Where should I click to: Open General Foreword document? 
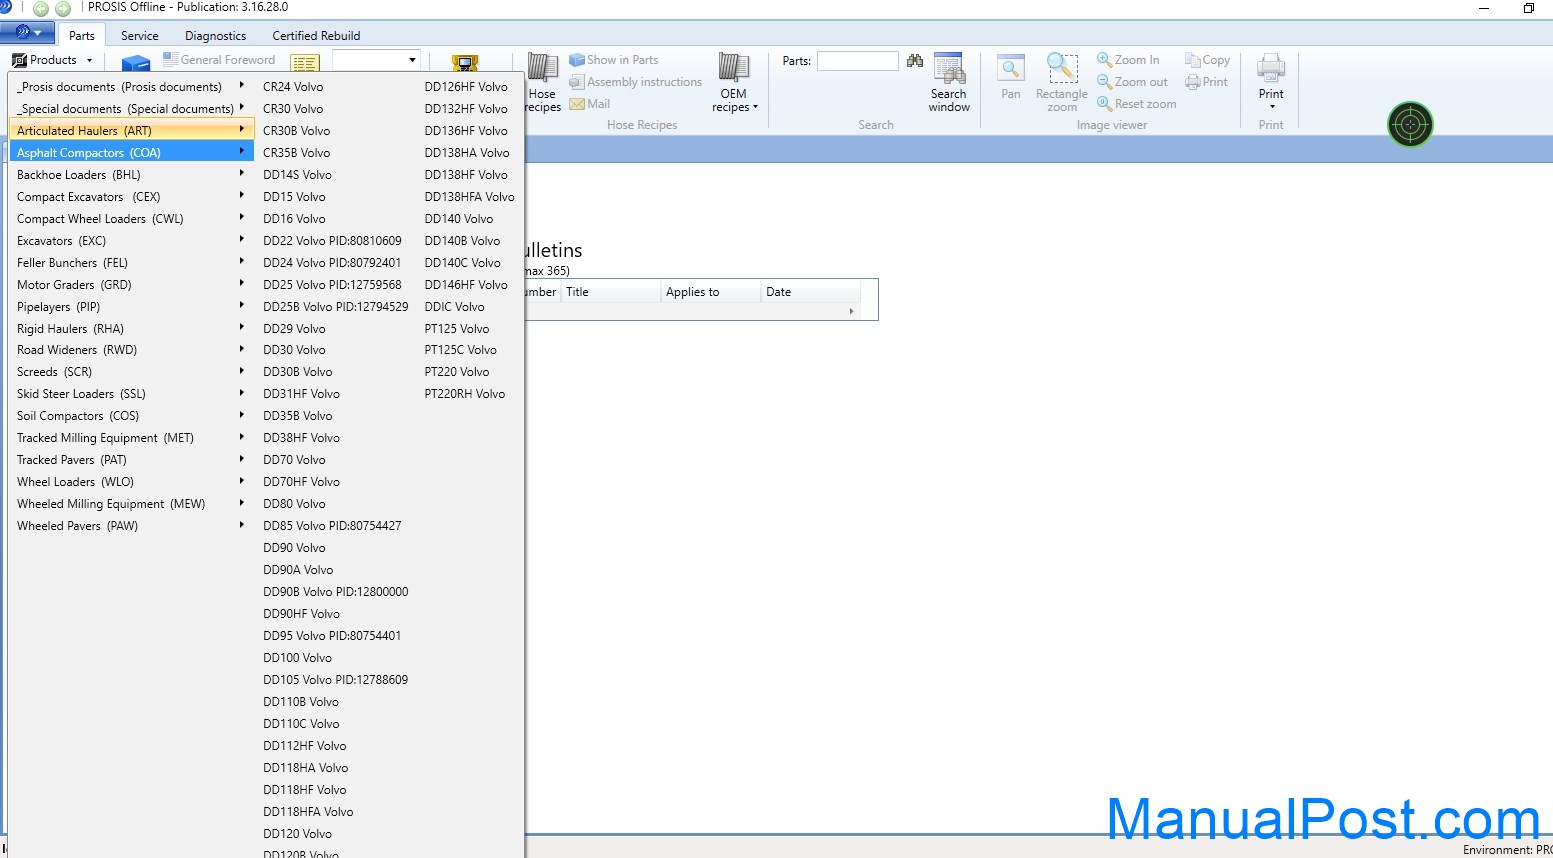coord(219,60)
